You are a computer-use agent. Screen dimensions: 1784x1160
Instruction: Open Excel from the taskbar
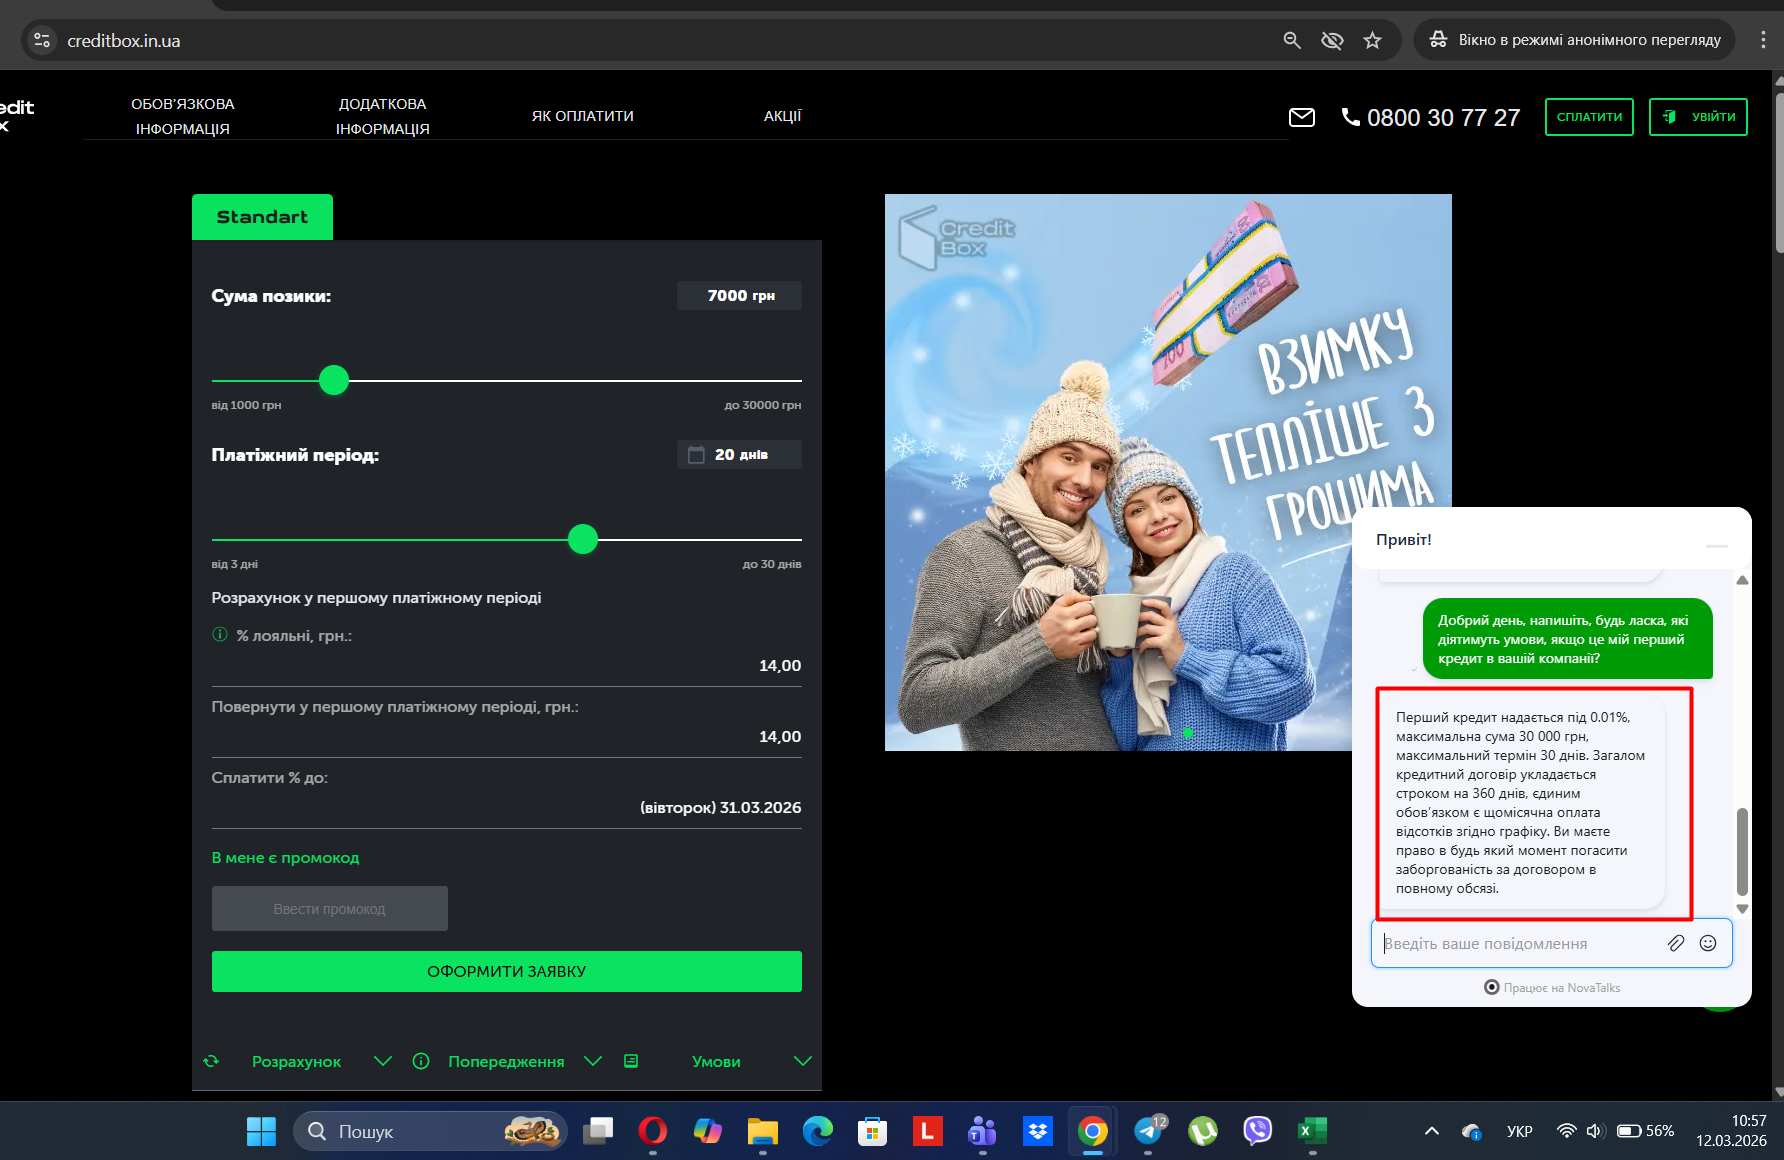pyautogui.click(x=1312, y=1131)
